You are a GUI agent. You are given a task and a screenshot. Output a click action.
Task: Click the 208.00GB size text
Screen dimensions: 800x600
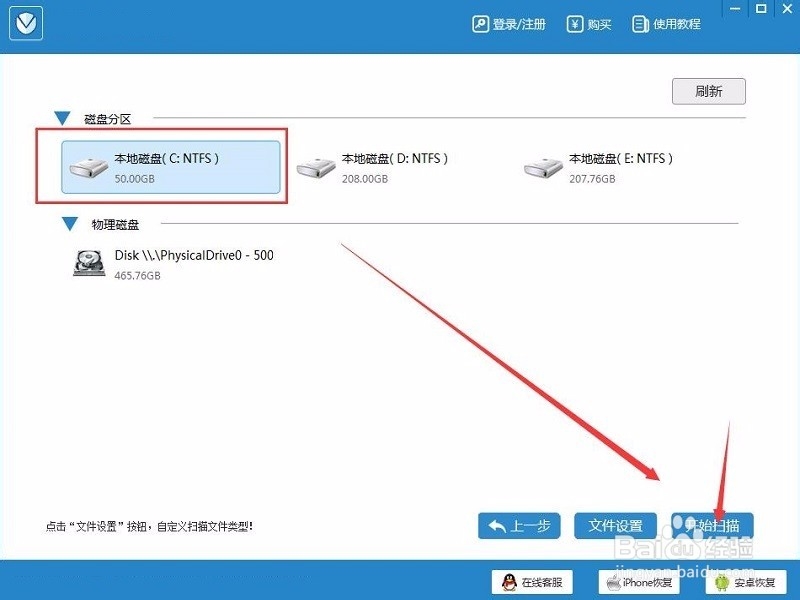pyautogui.click(x=365, y=179)
